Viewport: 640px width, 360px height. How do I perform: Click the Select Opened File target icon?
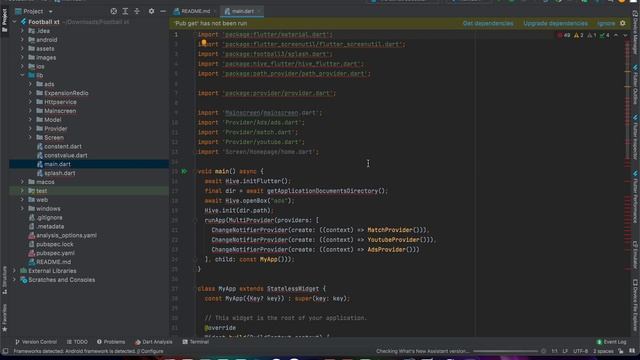[113, 11]
